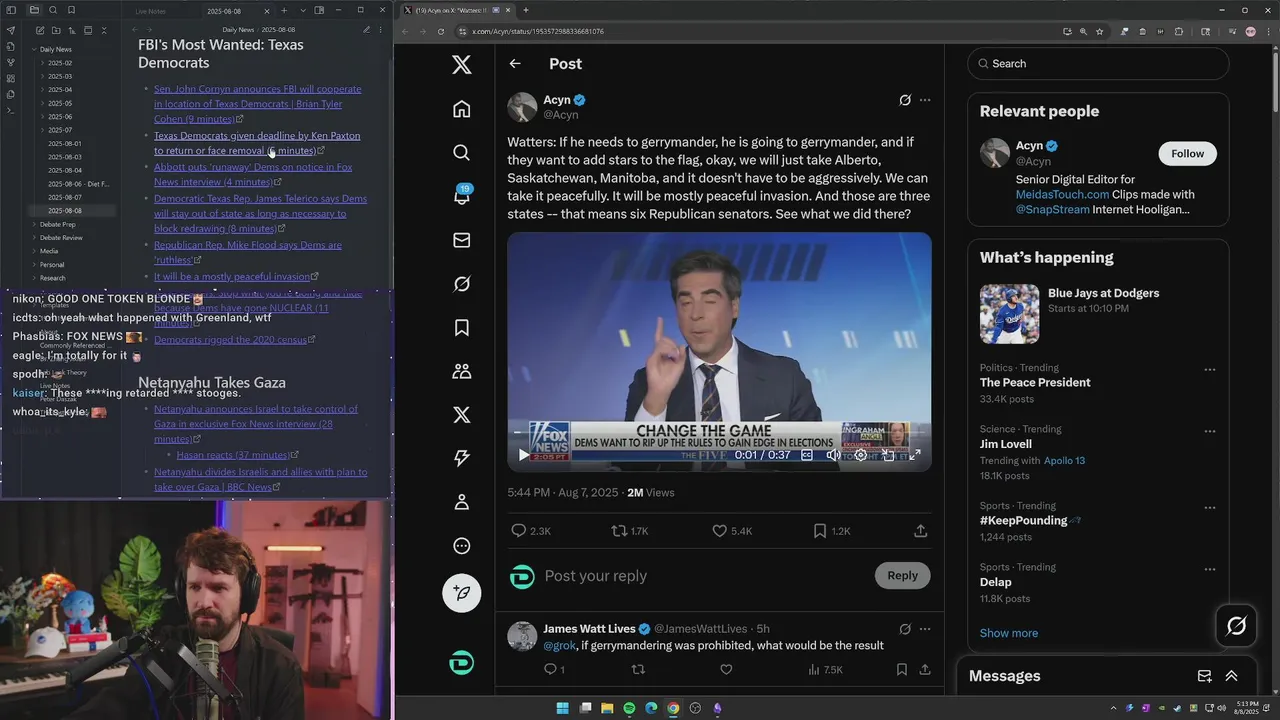The image size is (1280, 720).
Task: Share the main Acyn post
Action: point(921,531)
